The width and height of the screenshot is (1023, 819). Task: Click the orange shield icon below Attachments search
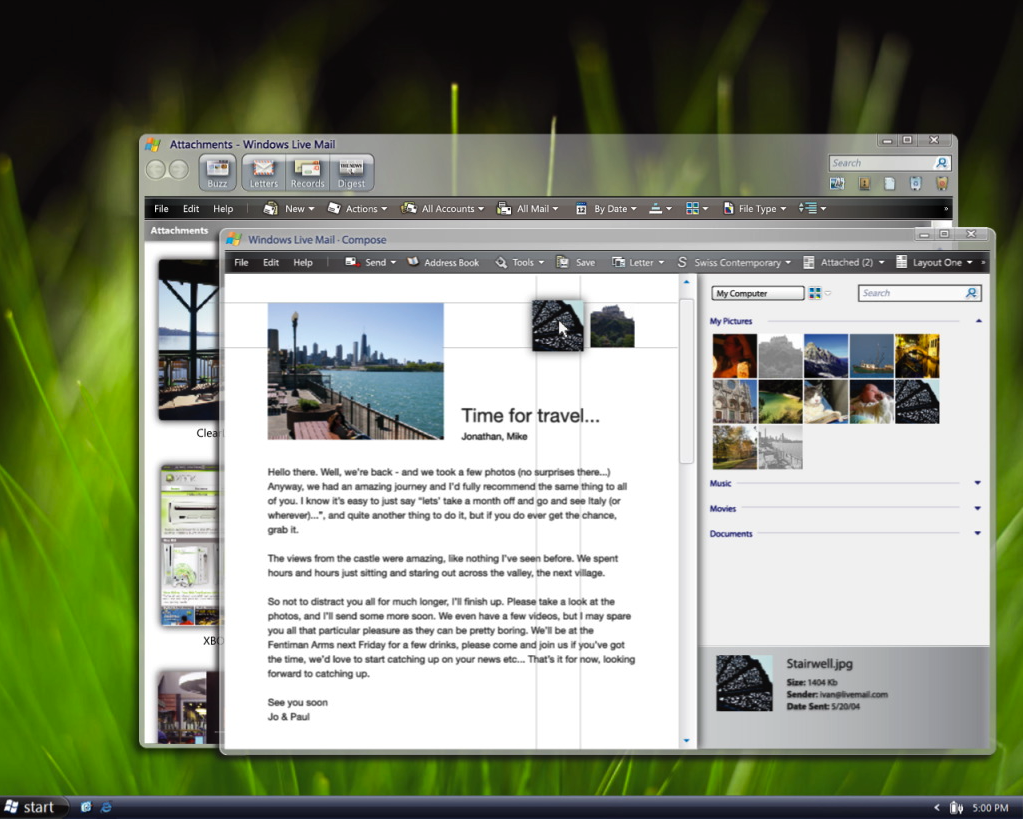click(x=941, y=183)
